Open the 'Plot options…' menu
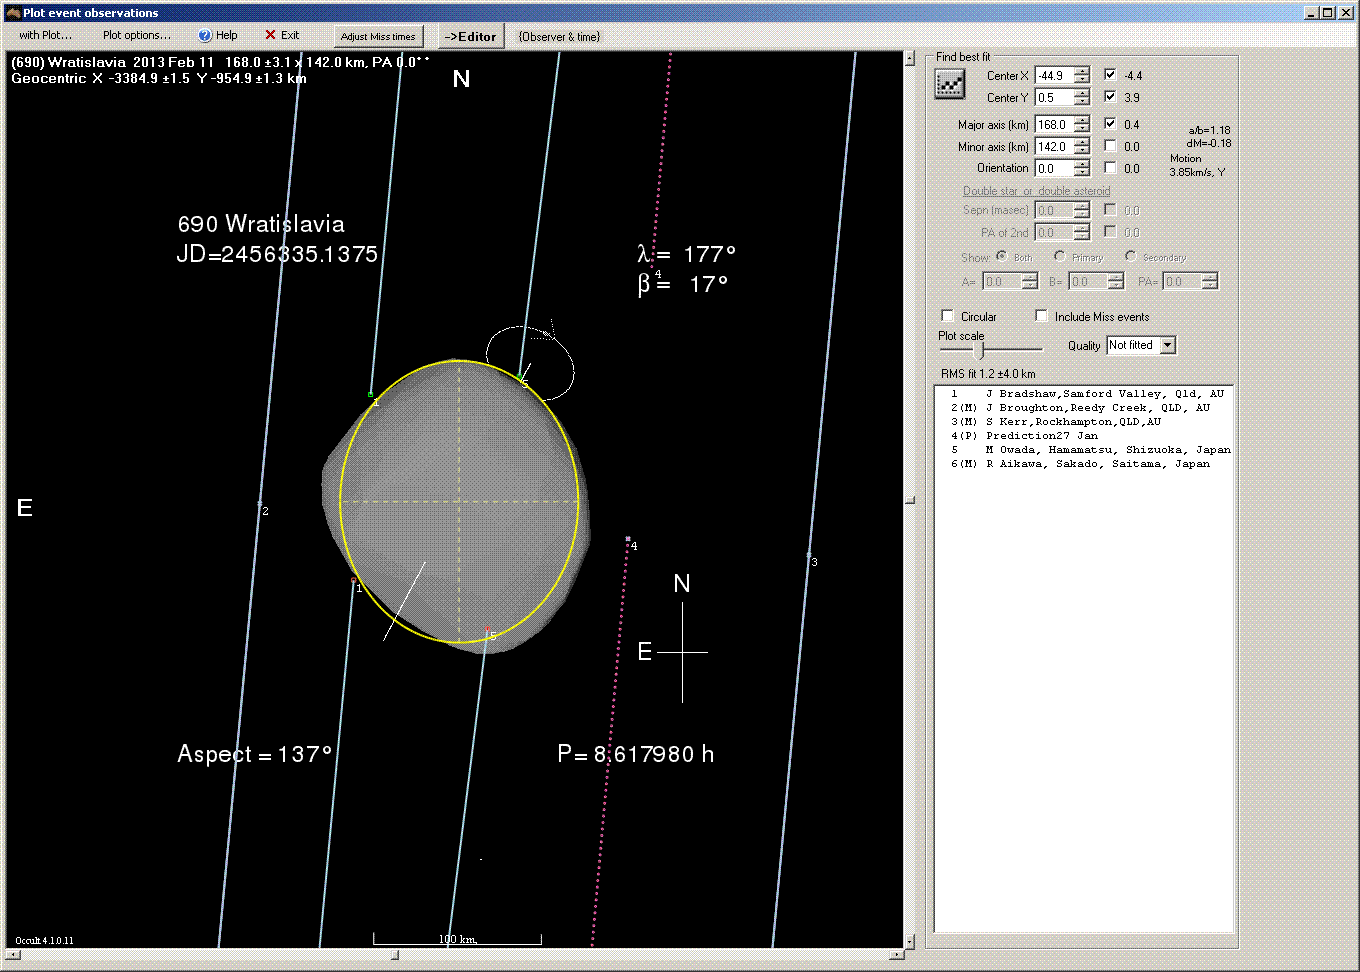Viewport: 1360px width, 972px height. pyautogui.click(x=137, y=35)
